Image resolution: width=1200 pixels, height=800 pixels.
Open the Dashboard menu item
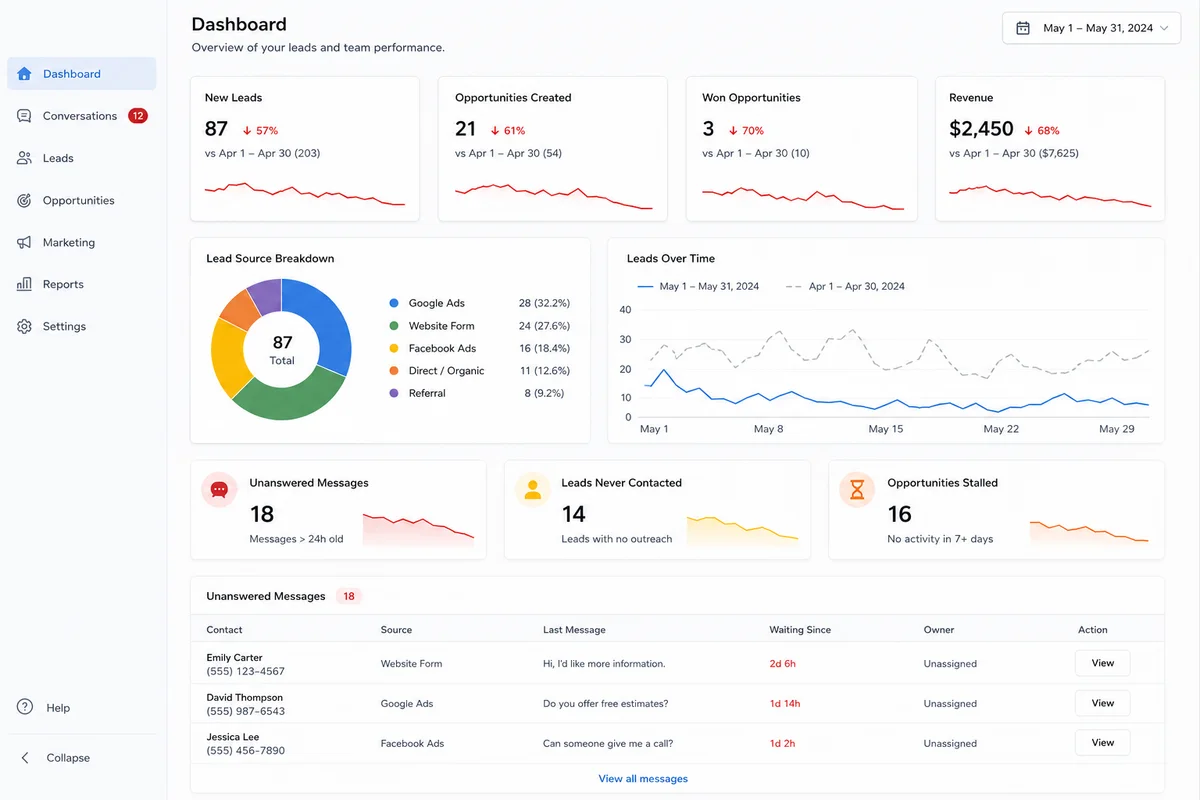click(x=81, y=74)
